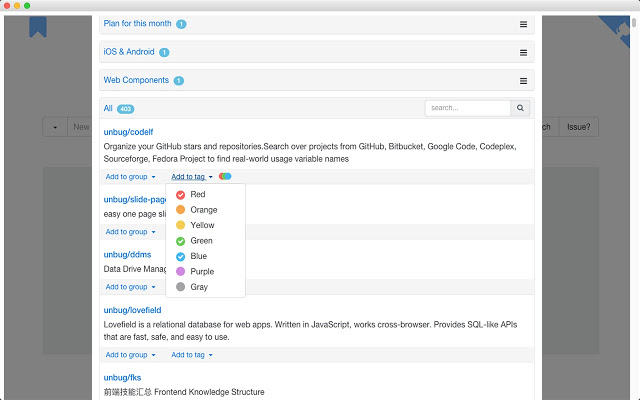
Task: Click the Web Components hamburger menu icon
Action: [523, 80]
